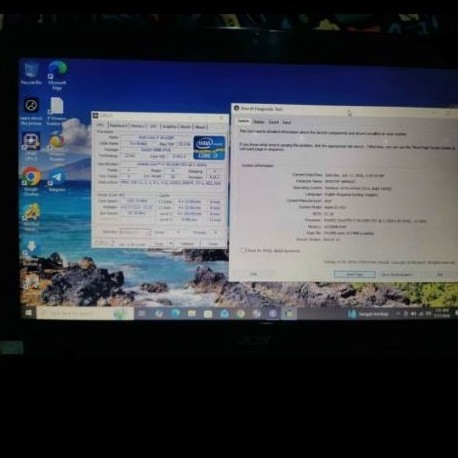
Task: Open Chrome from the taskbar
Action: point(240,313)
